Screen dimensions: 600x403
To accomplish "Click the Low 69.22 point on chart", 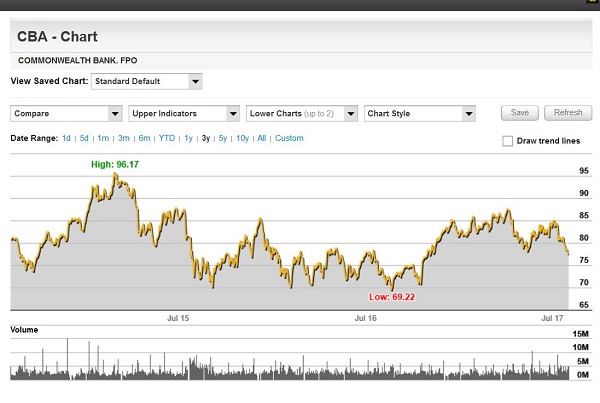I will [393, 287].
